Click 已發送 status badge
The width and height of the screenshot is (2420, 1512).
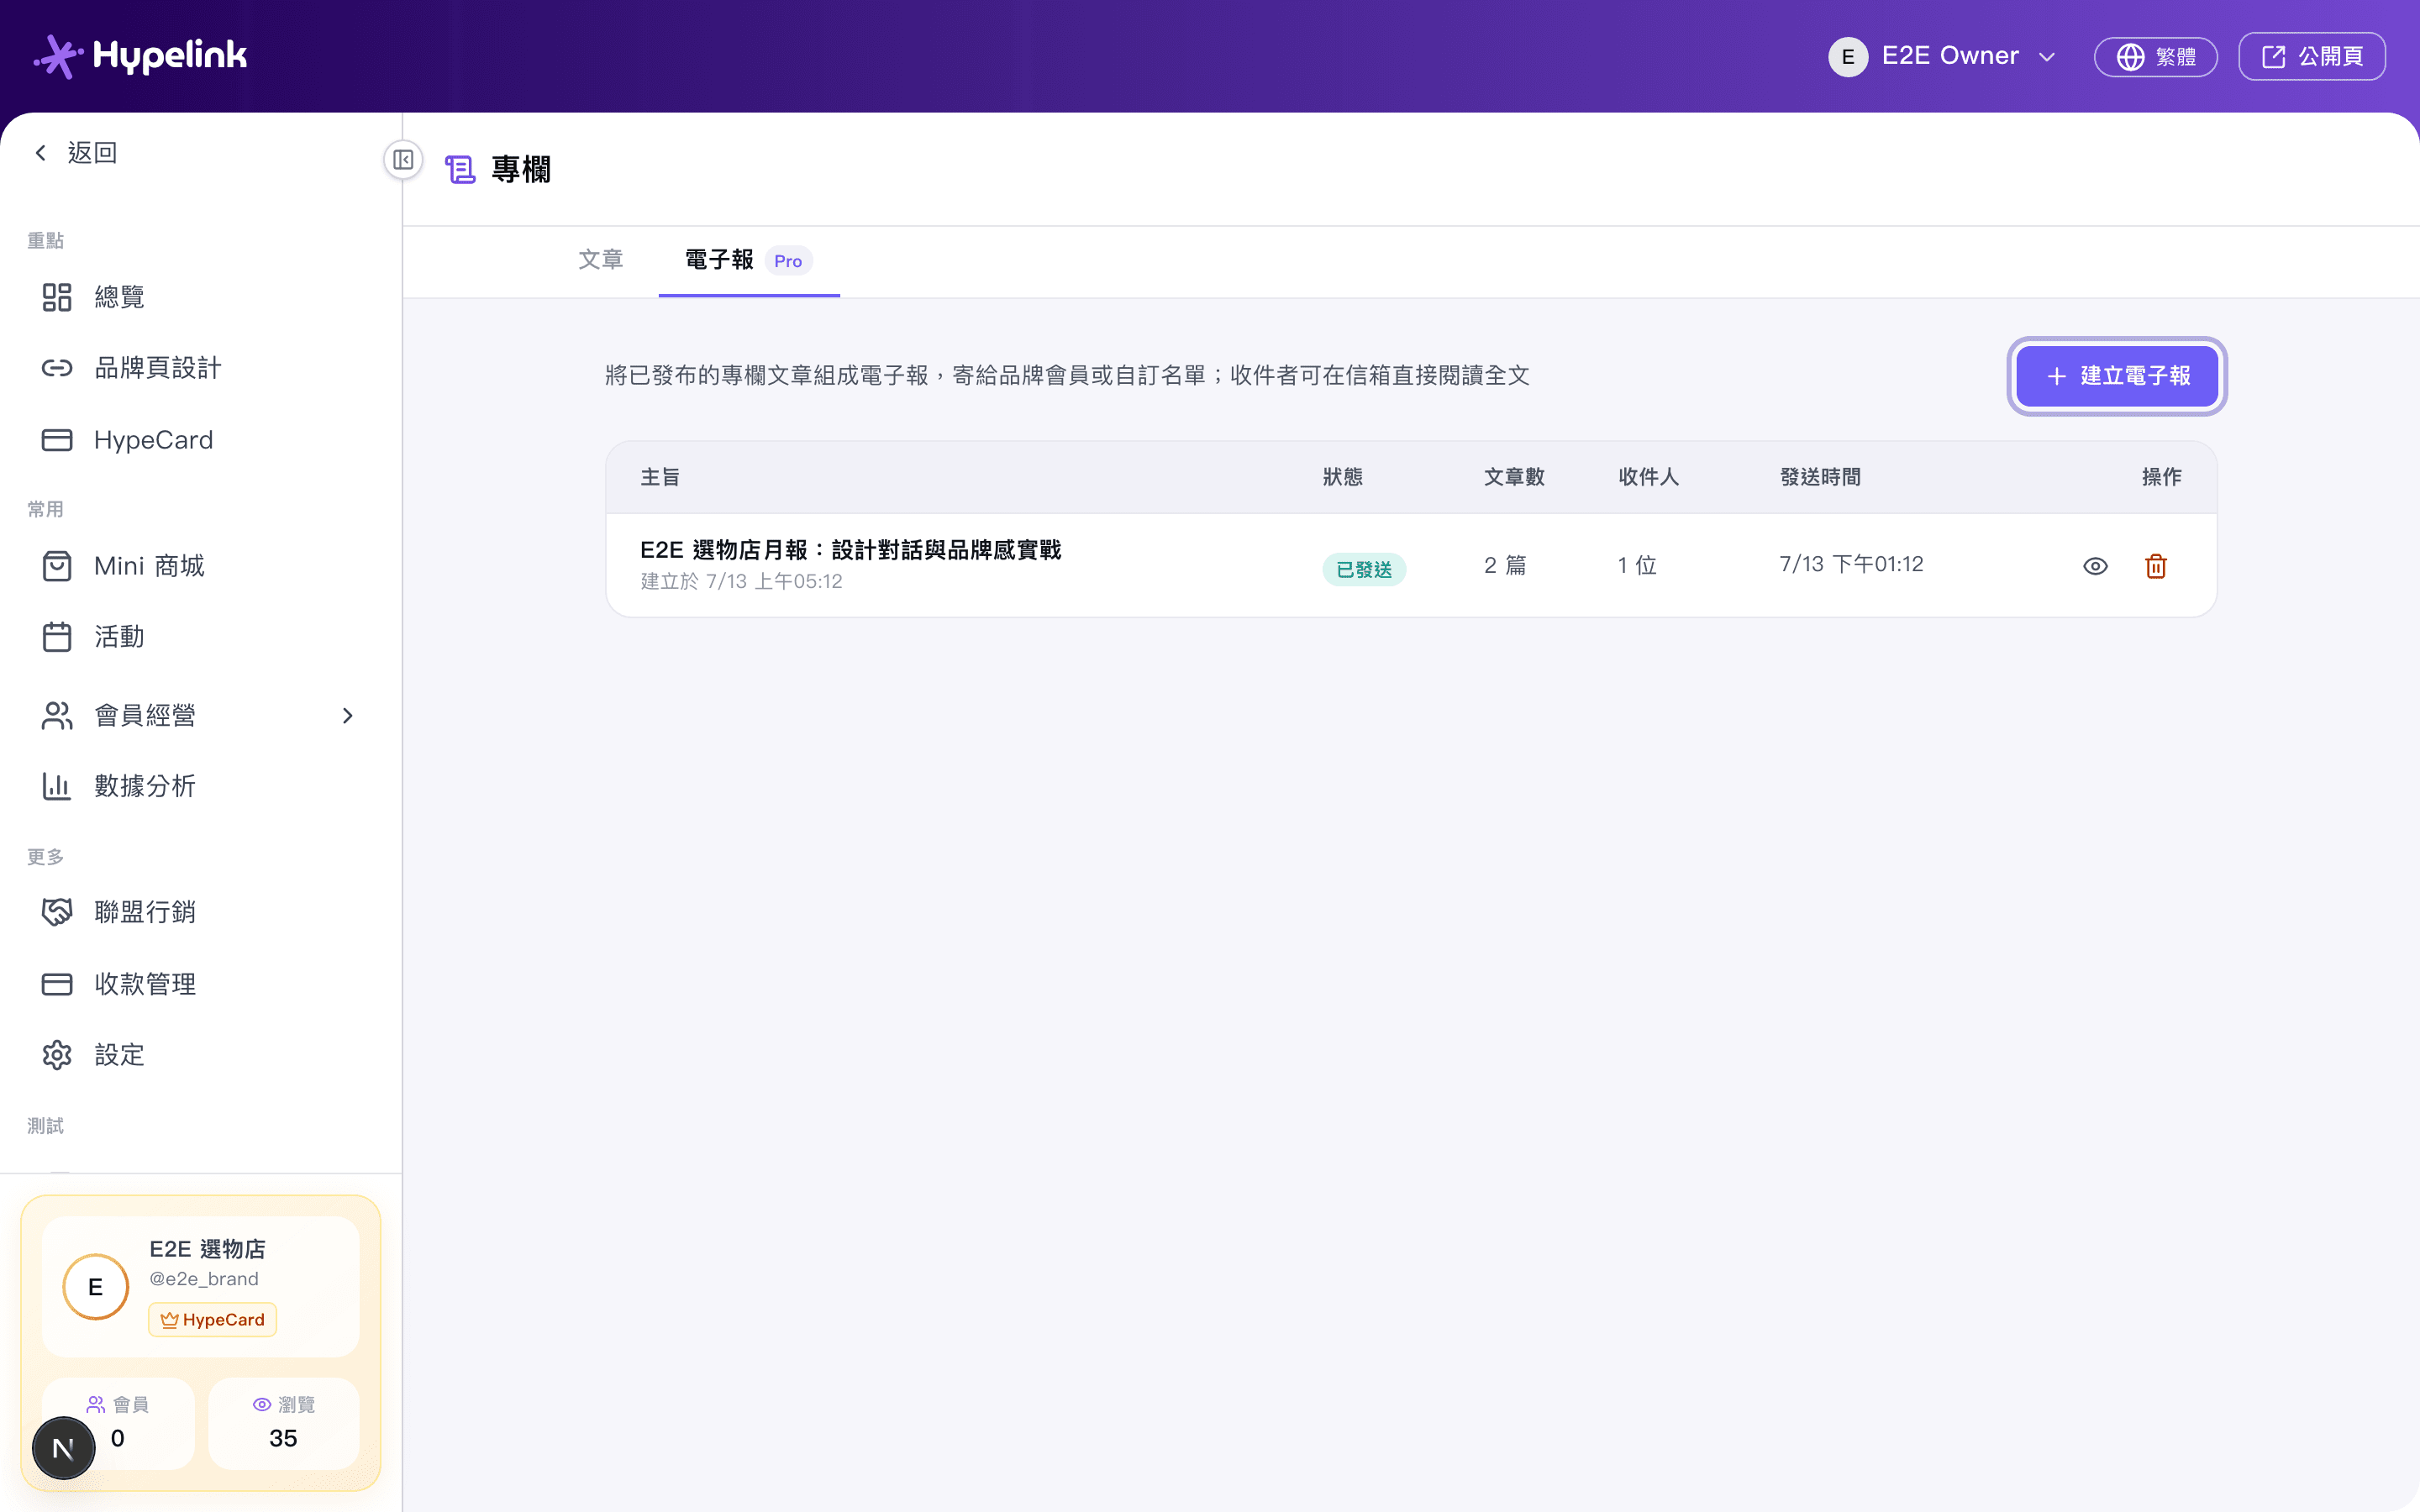coord(1364,569)
